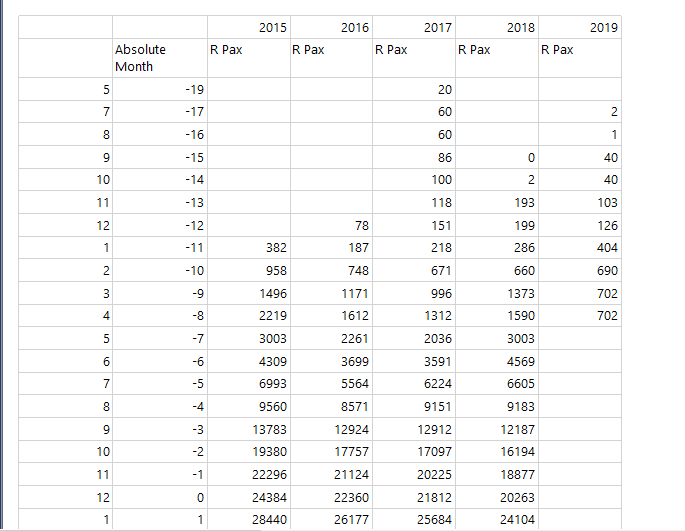Select the Absolute Month header cell
The width and height of the screenshot is (685, 531).
click(x=159, y=58)
